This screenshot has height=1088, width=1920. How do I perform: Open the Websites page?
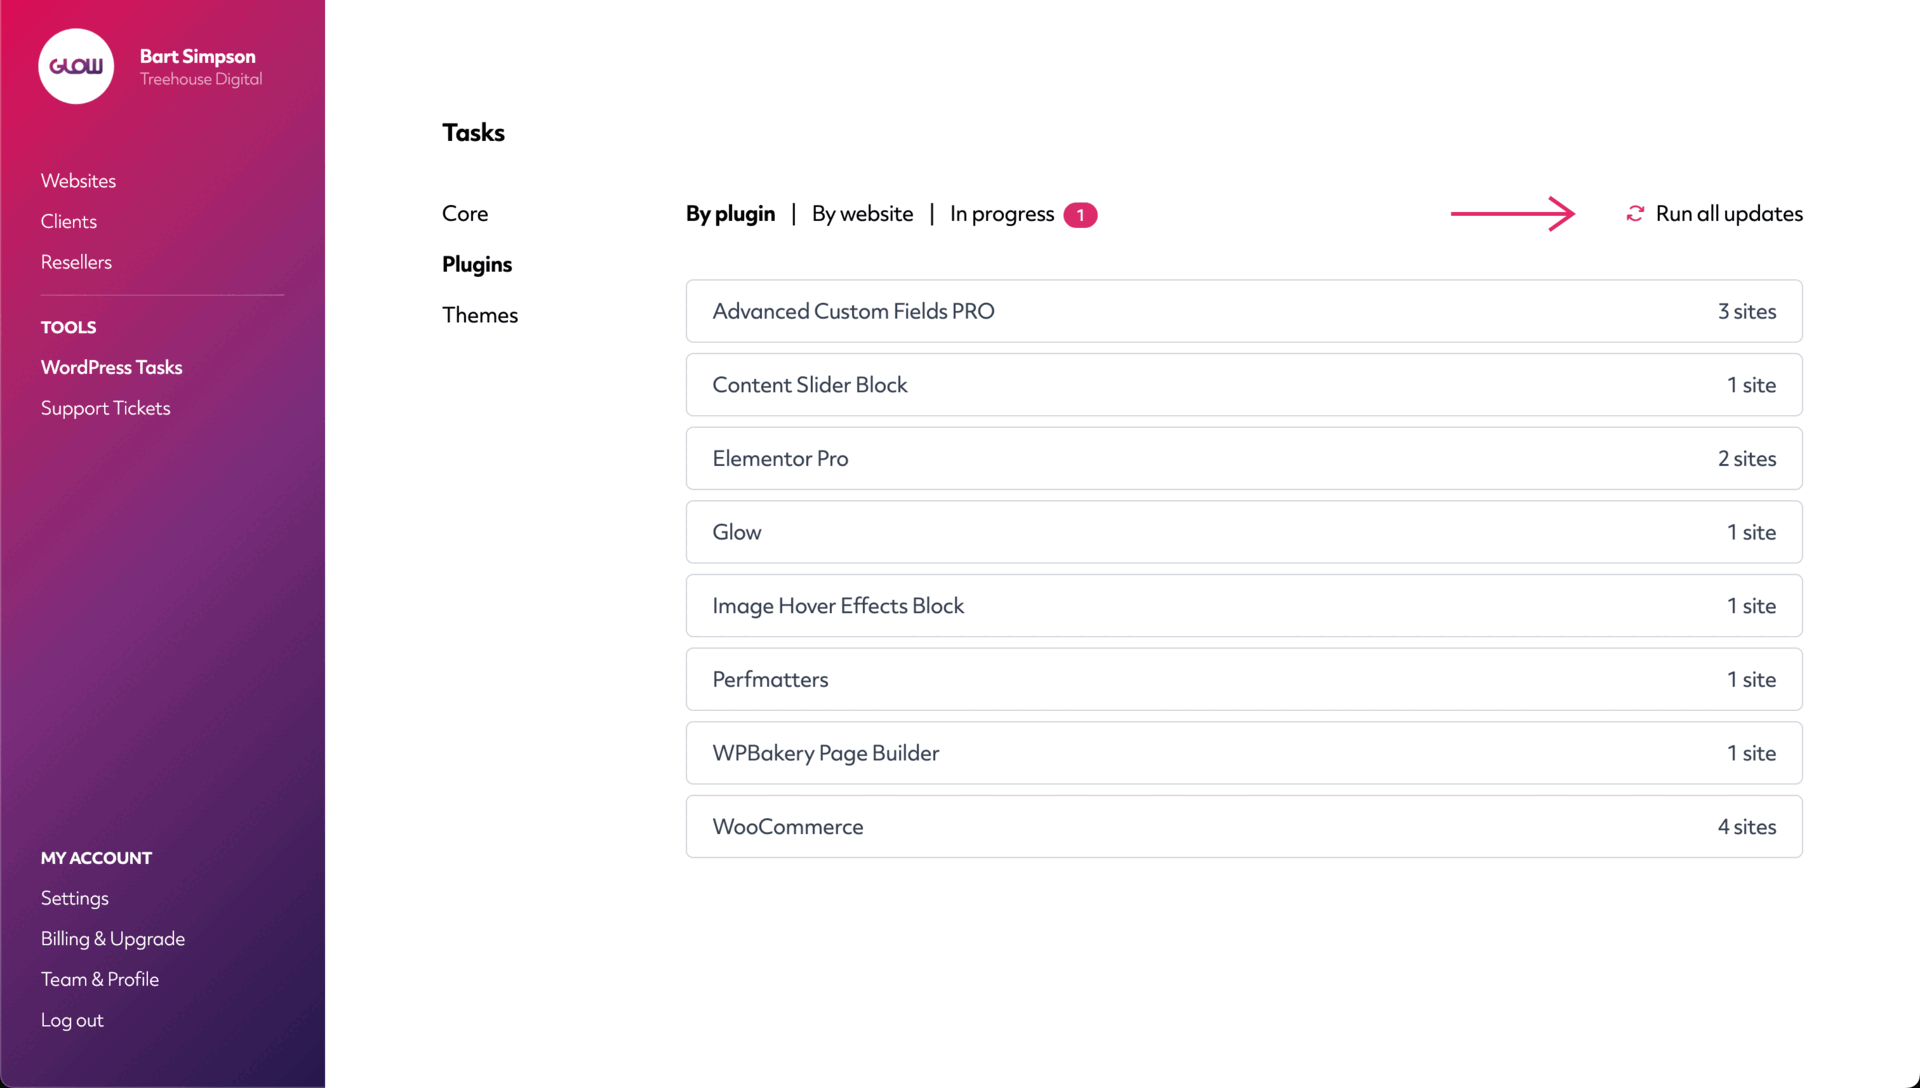[78, 181]
